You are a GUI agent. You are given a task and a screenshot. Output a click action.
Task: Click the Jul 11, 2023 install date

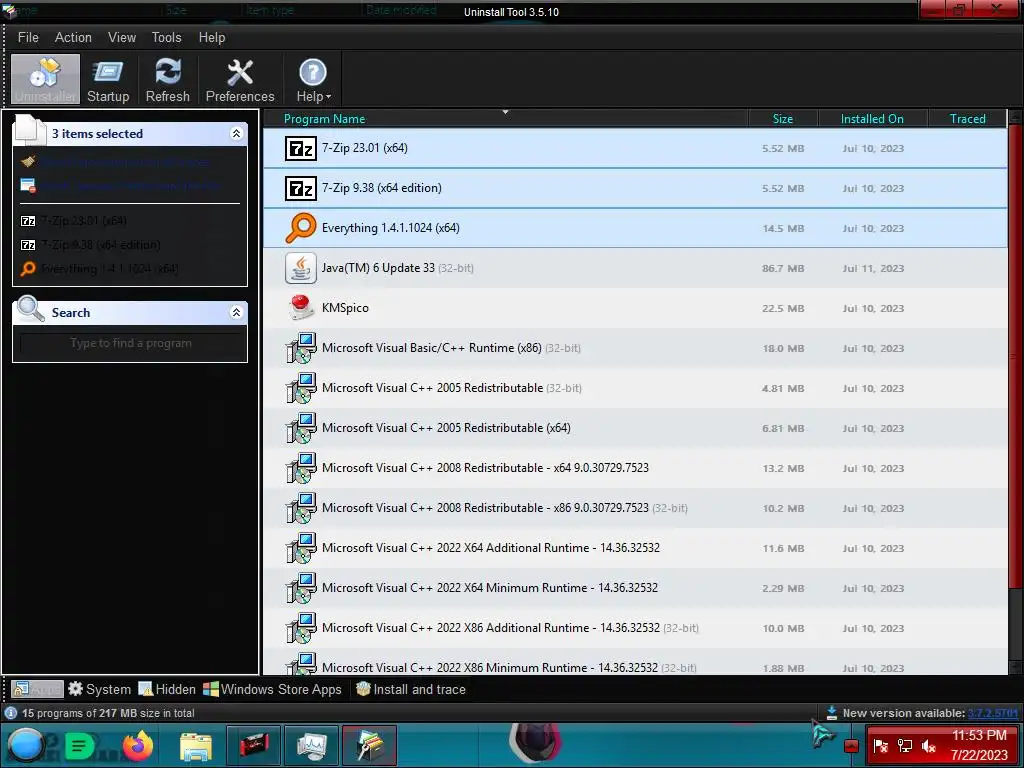pyautogui.click(x=873, y=268)
